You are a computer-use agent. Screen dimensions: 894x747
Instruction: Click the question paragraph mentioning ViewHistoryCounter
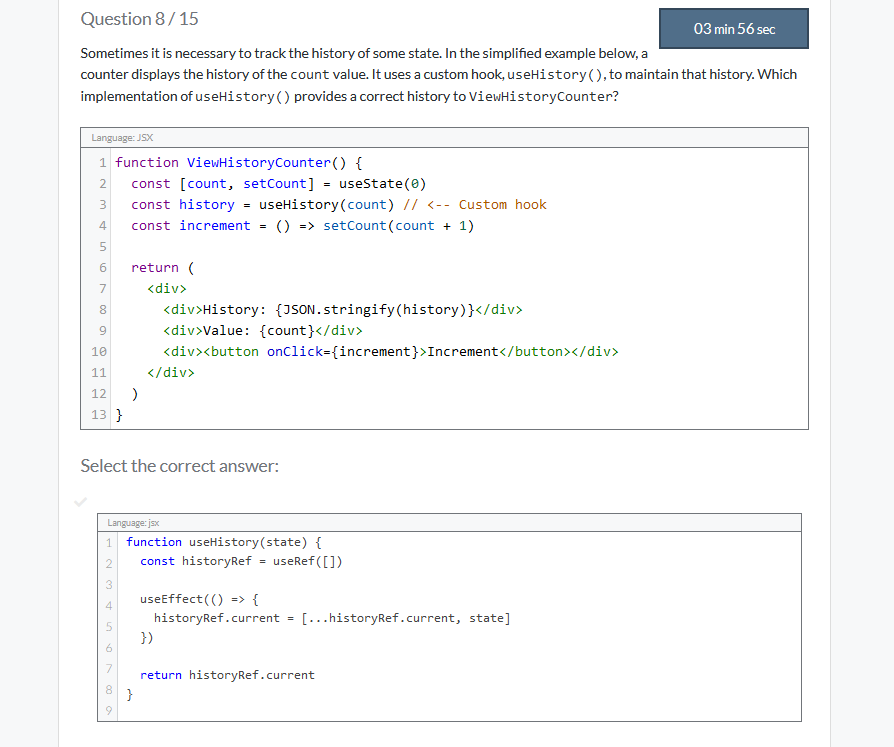coord(438,75)
